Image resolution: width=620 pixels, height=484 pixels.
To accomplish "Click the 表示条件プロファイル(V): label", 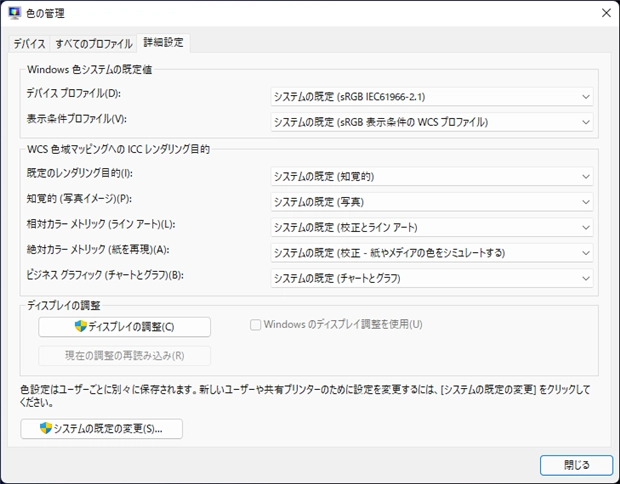I will (77, 119).
